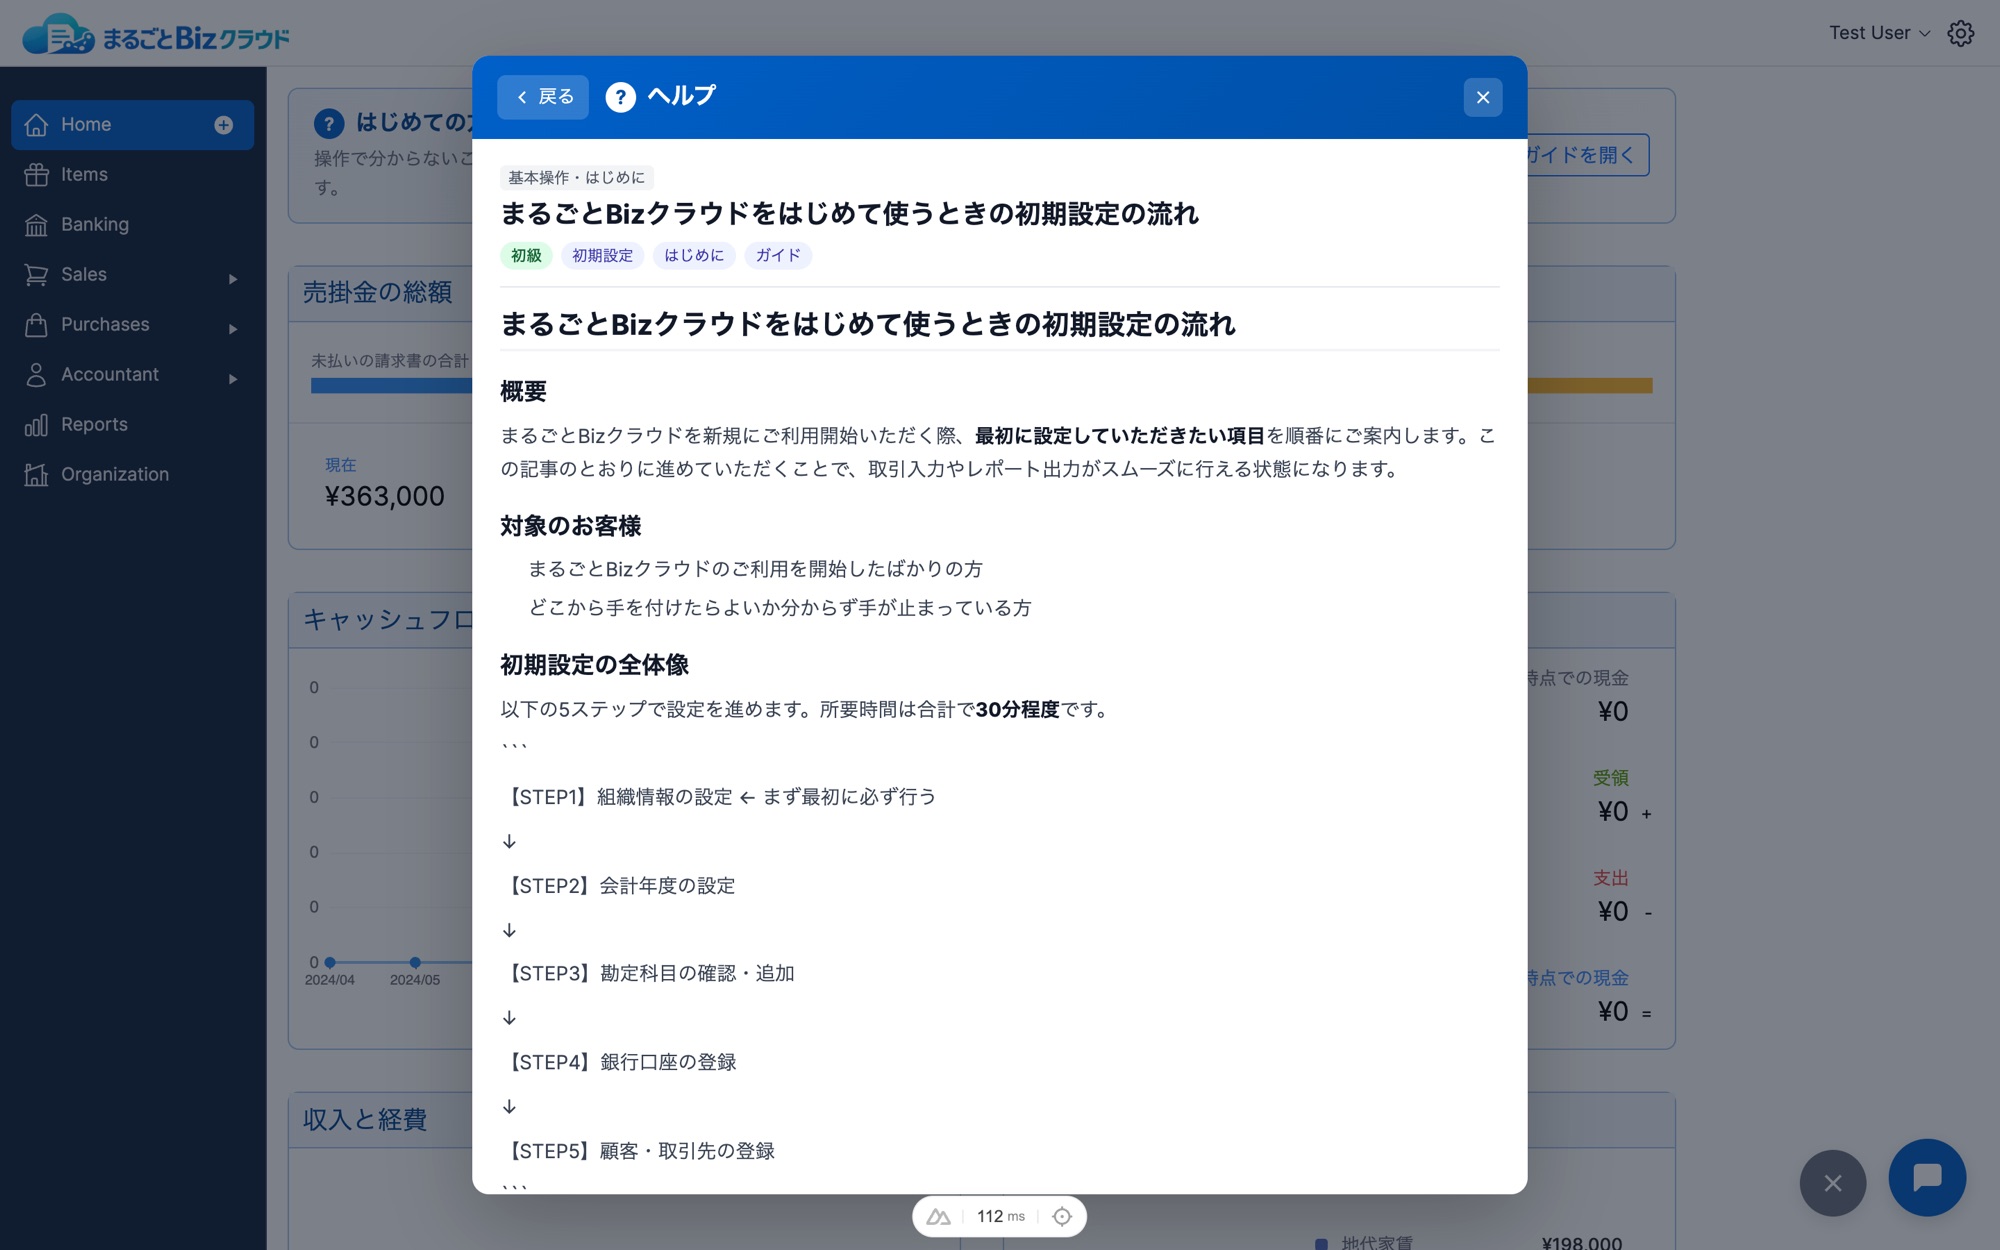Click the 【STEP3】勘定科目の確認・追加 line
This screenshot has width=2000, height=1250.
coord(648,974)
